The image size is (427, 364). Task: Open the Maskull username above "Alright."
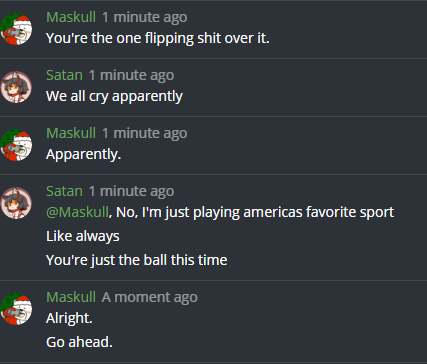coord(71,297)
